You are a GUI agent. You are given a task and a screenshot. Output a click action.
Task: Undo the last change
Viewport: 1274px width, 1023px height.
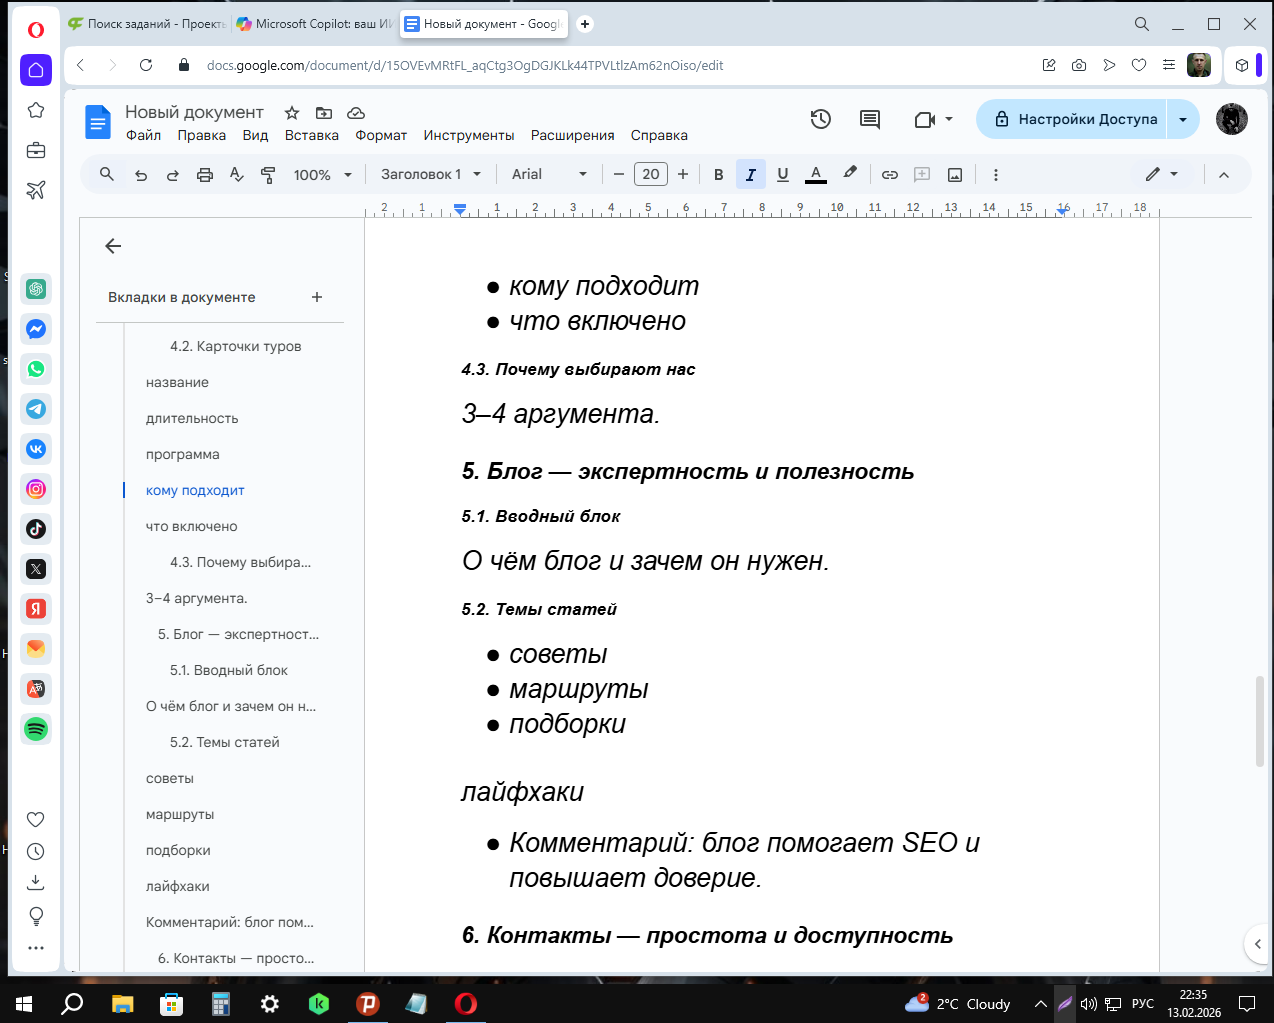tap(141, 174)
